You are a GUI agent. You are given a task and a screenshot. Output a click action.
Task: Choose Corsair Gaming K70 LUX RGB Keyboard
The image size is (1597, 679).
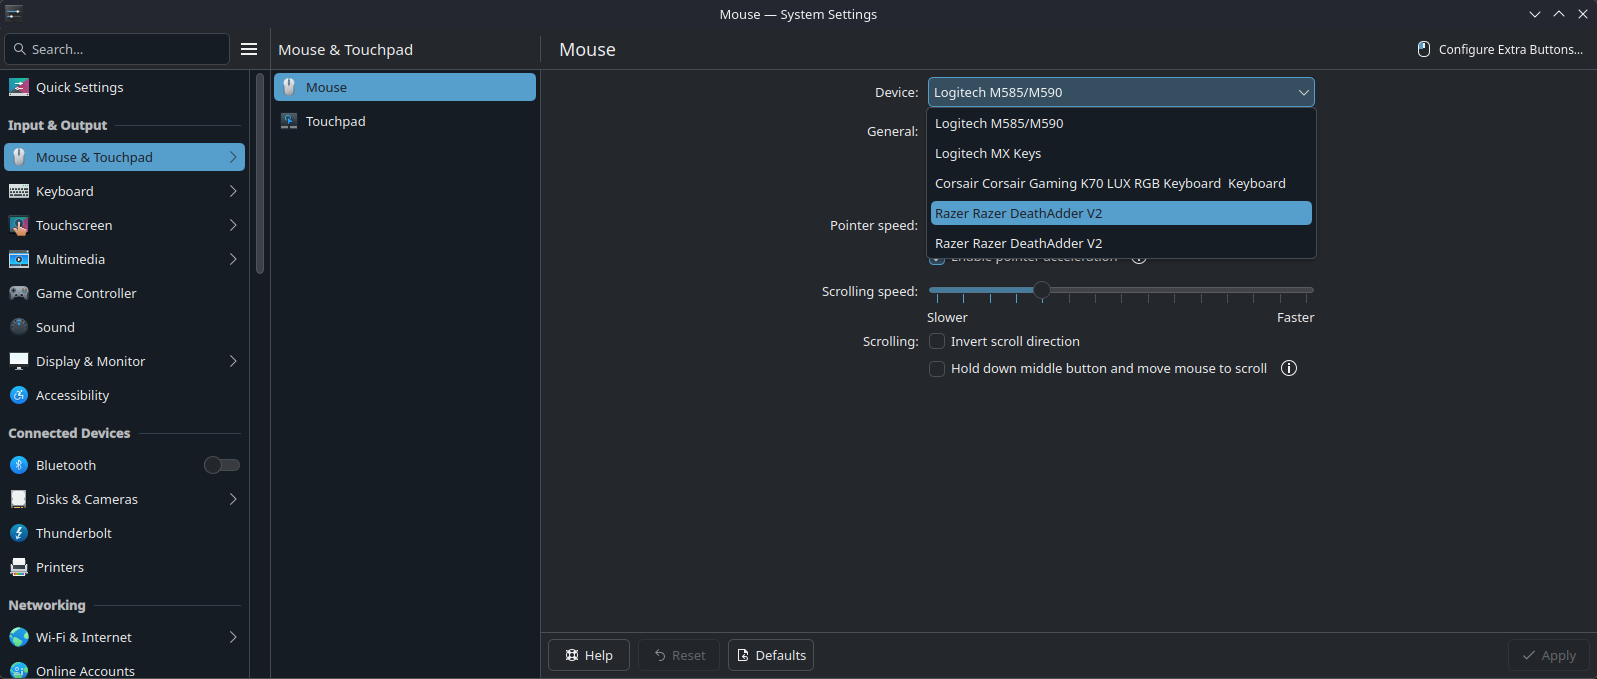1110,183
